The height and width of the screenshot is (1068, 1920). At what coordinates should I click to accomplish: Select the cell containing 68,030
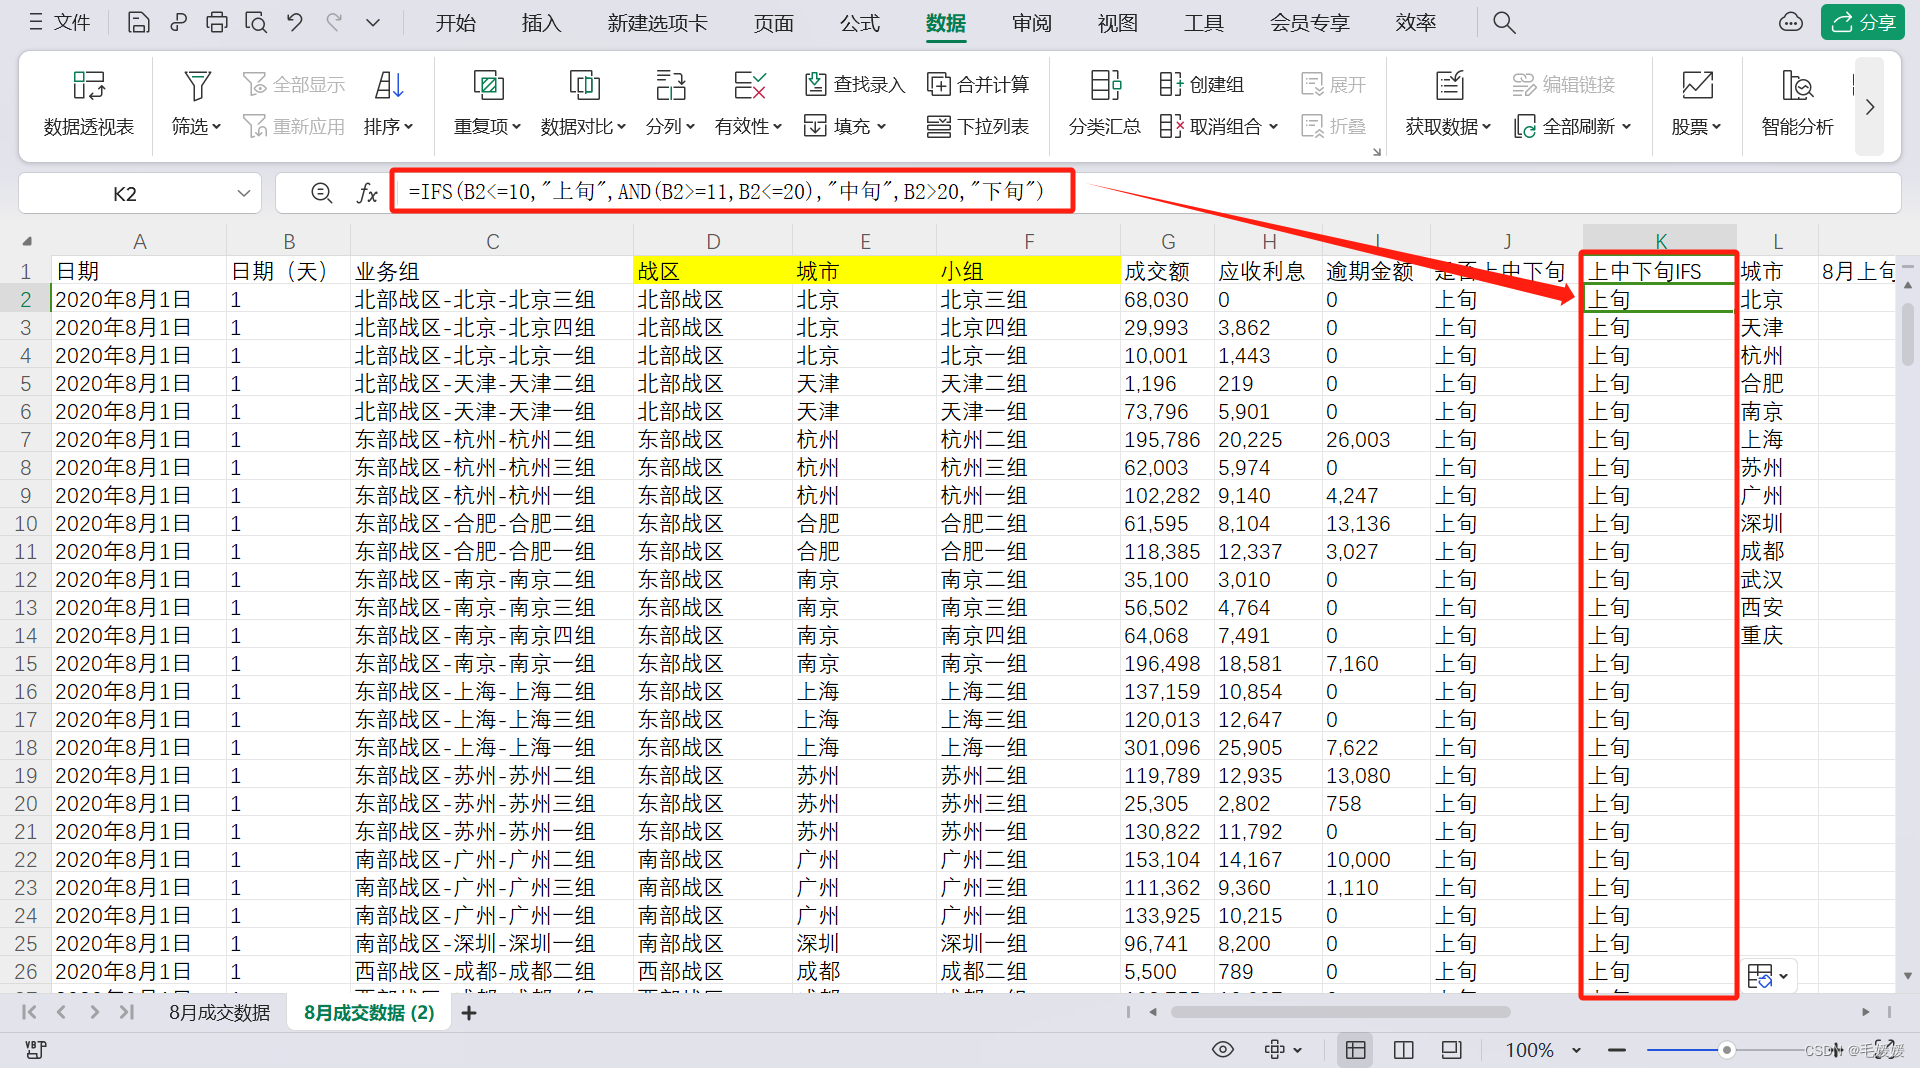click(x=1167, y=299)
